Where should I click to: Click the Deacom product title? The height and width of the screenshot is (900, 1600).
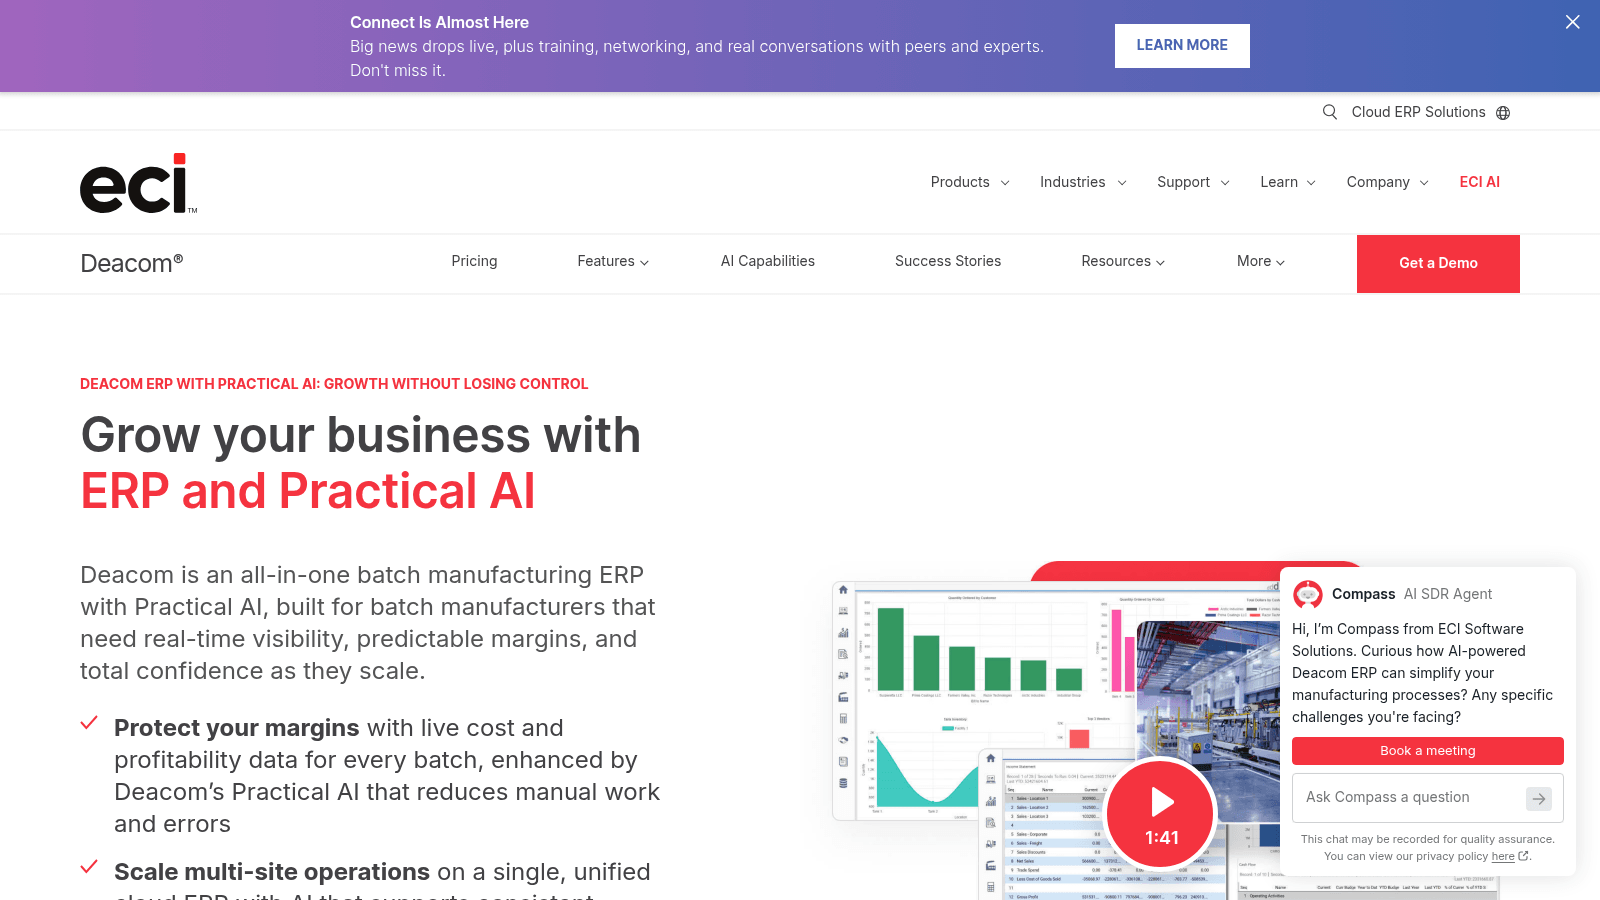click(132, 263)
